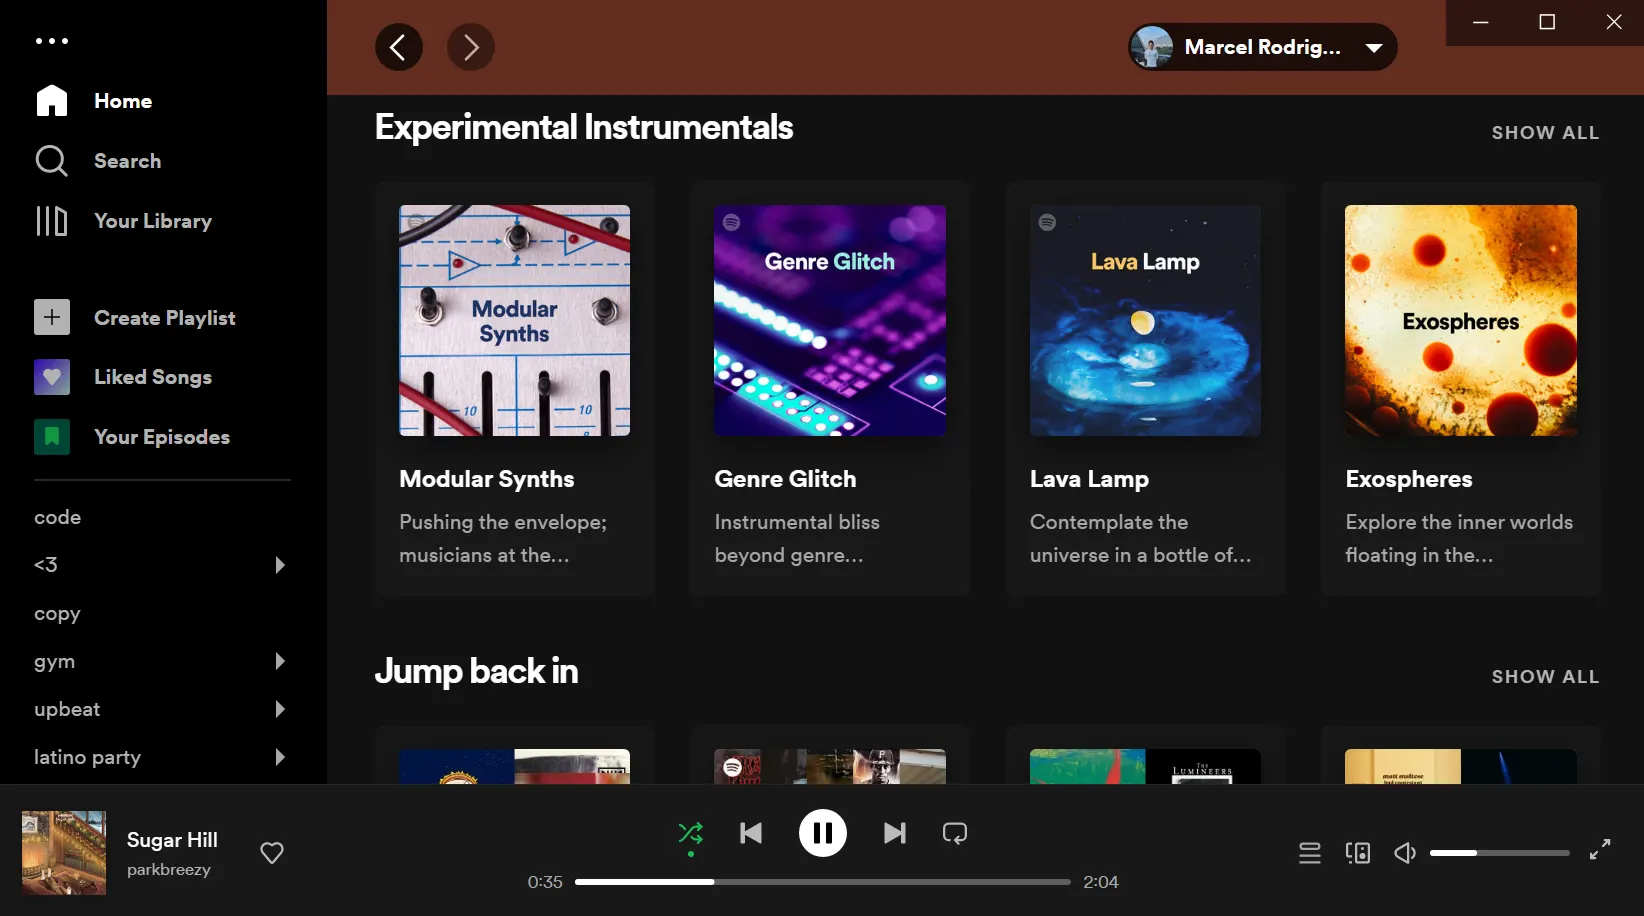
Task: Enter full screen mode
Action: 1600,849
